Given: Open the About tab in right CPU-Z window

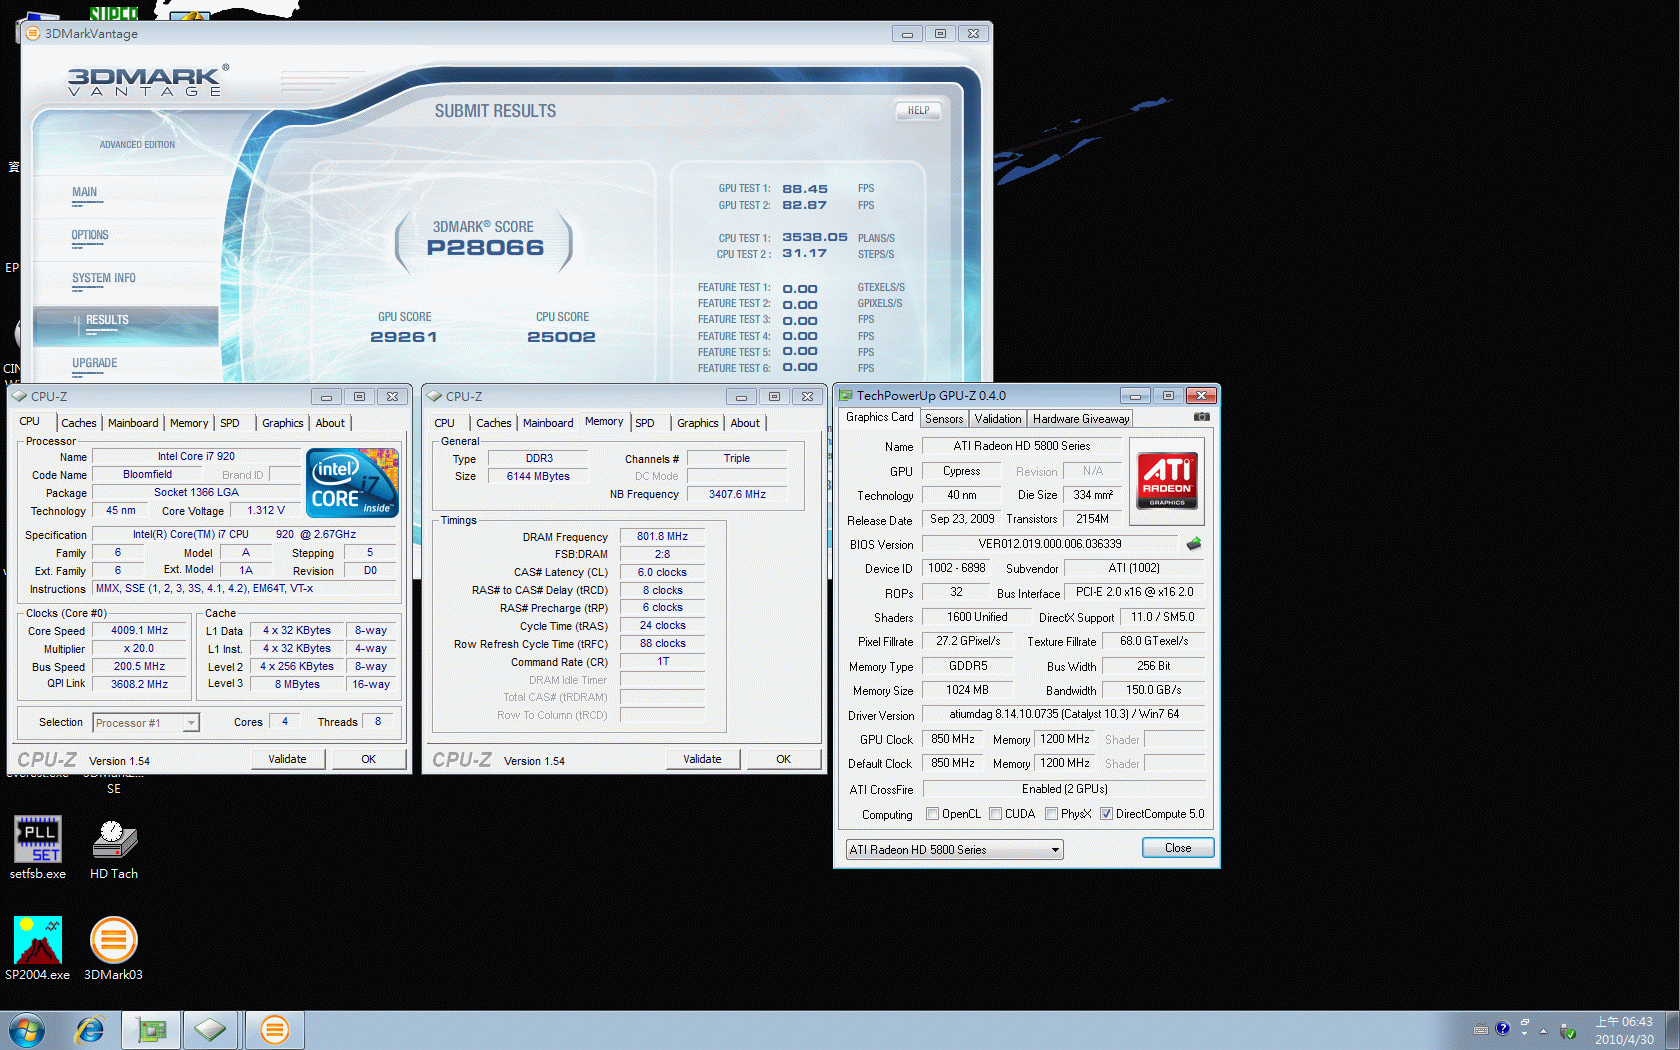Looking at the screenshot, I should [745, 423].
